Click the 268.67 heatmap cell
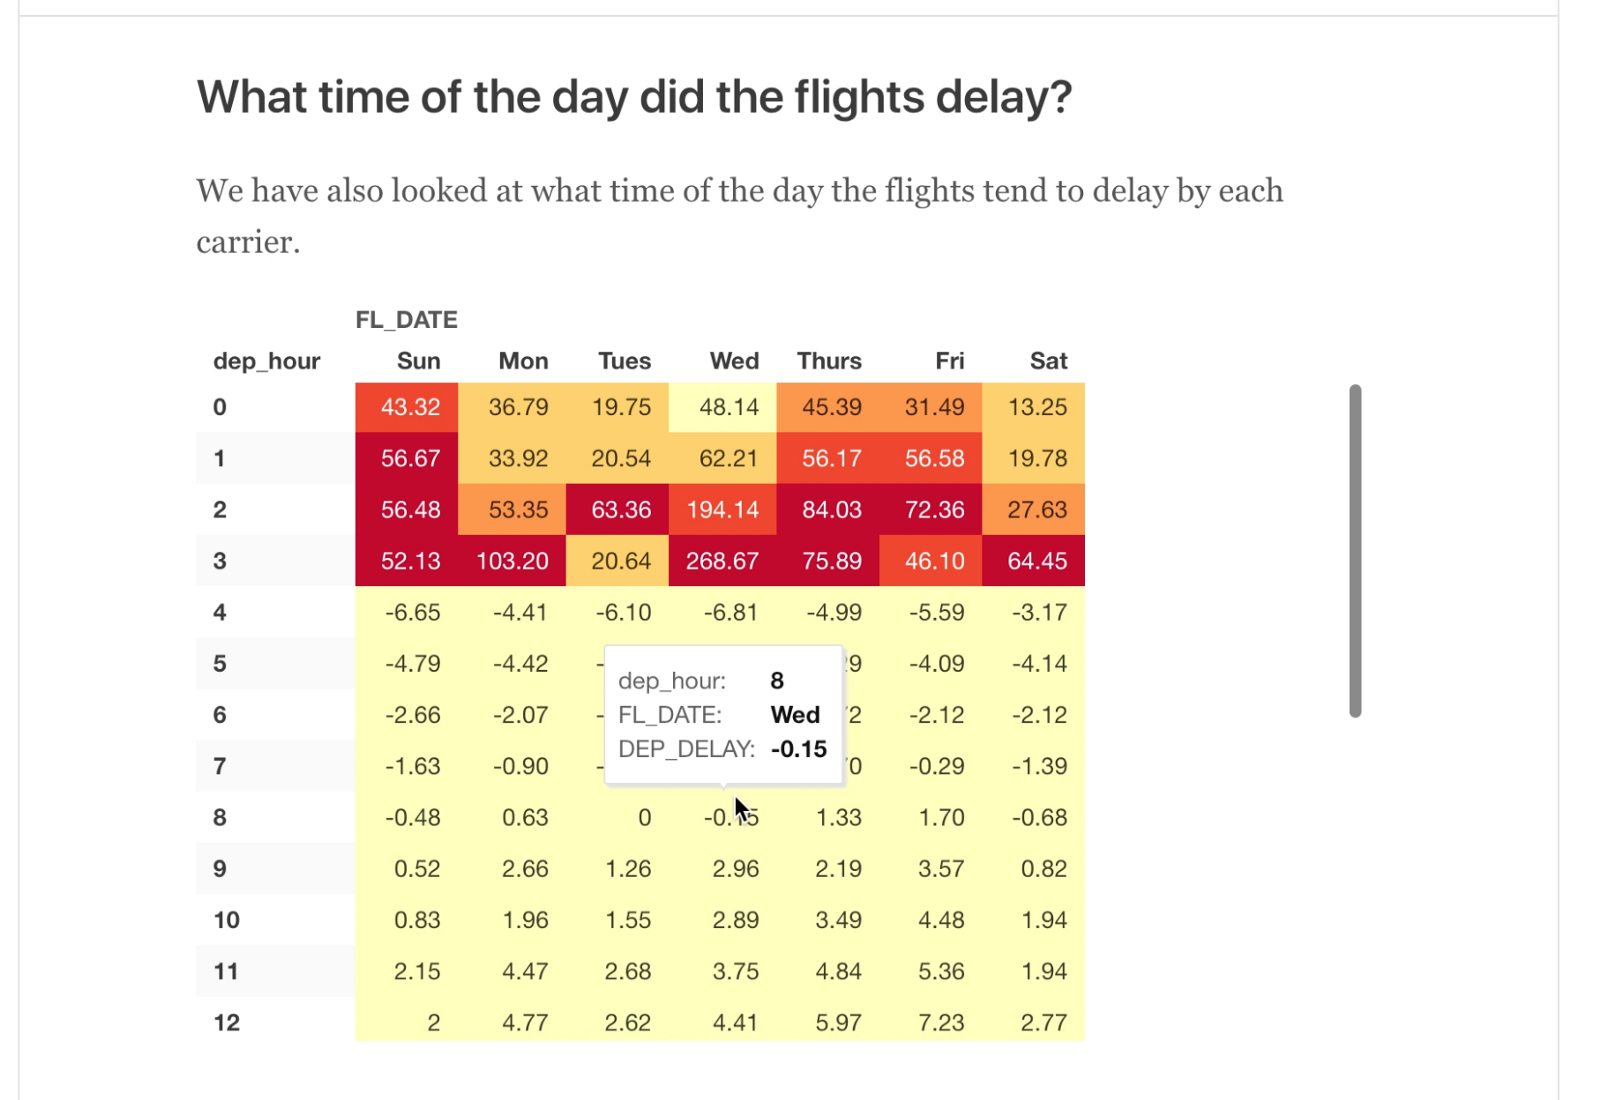The height and width of the screenshot is (1100, 1600). pyautogui.click(x=722, y=561)
